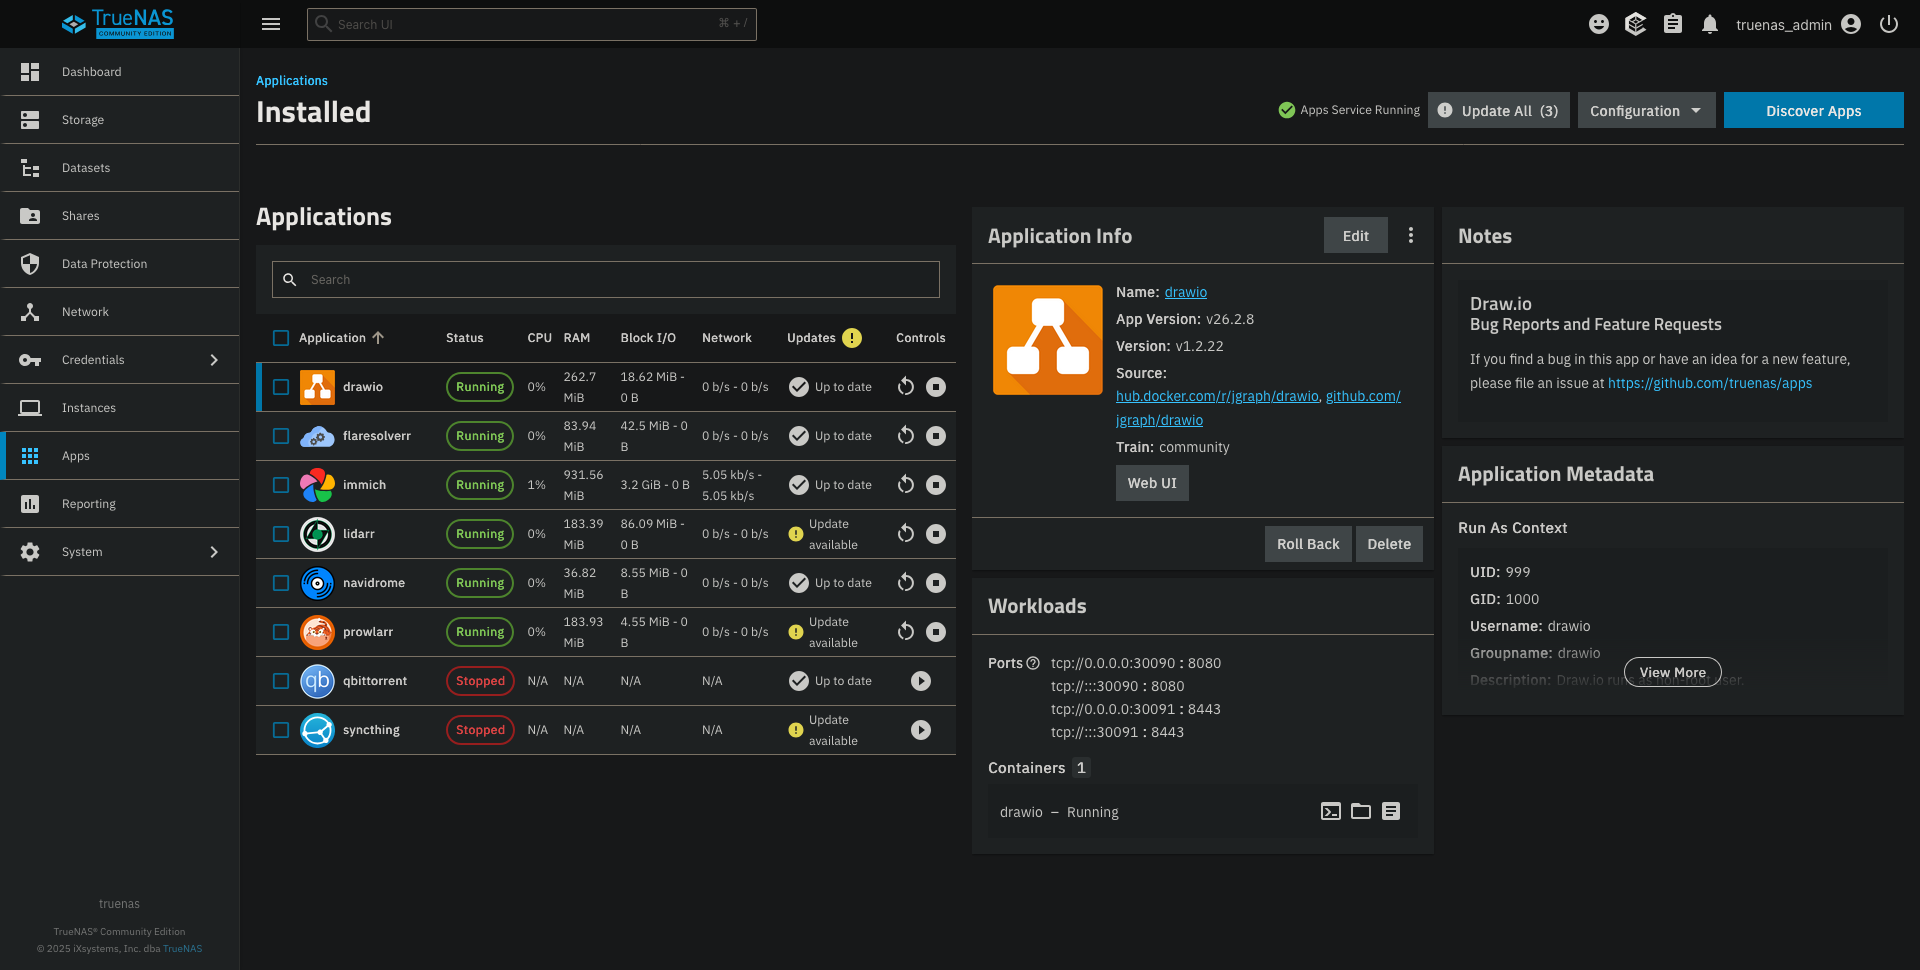Click Update All (3) button
The image size is (1920, 970).
coord(1499,110)
